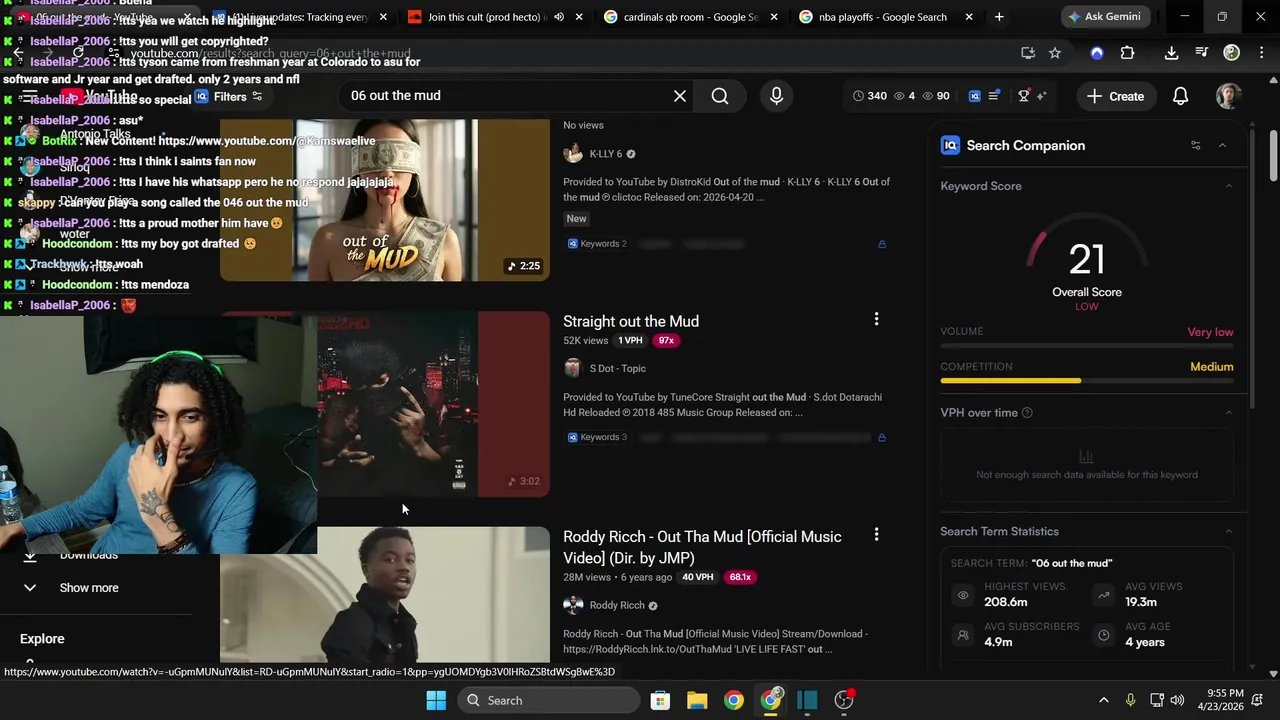Click the competition level bar

pyautogui.click(x=1087, y=381)
